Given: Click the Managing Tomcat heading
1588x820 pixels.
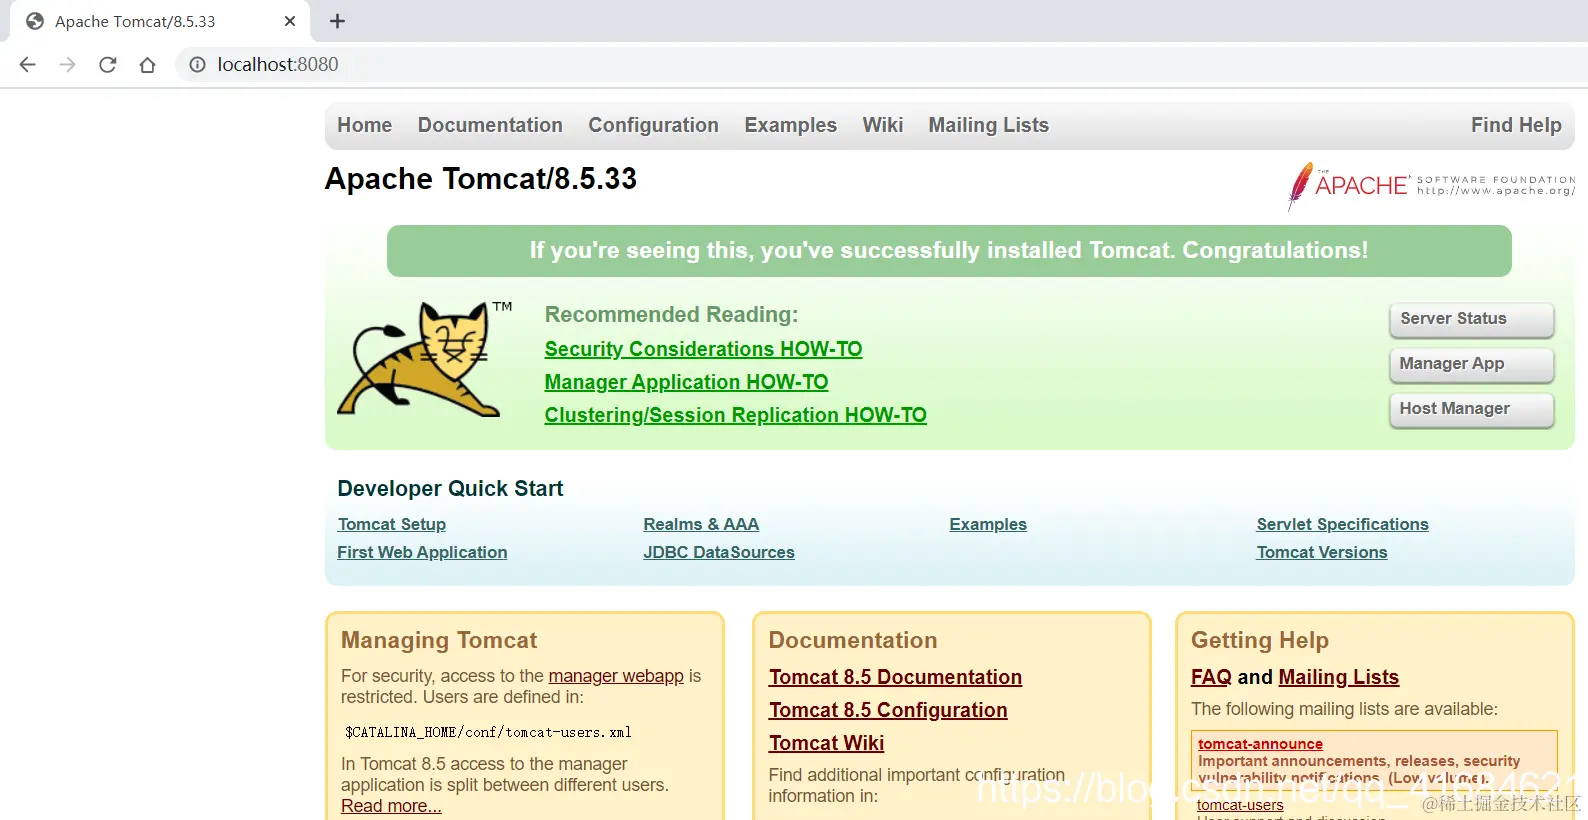Looking at the screenshot, I should 439,640.
